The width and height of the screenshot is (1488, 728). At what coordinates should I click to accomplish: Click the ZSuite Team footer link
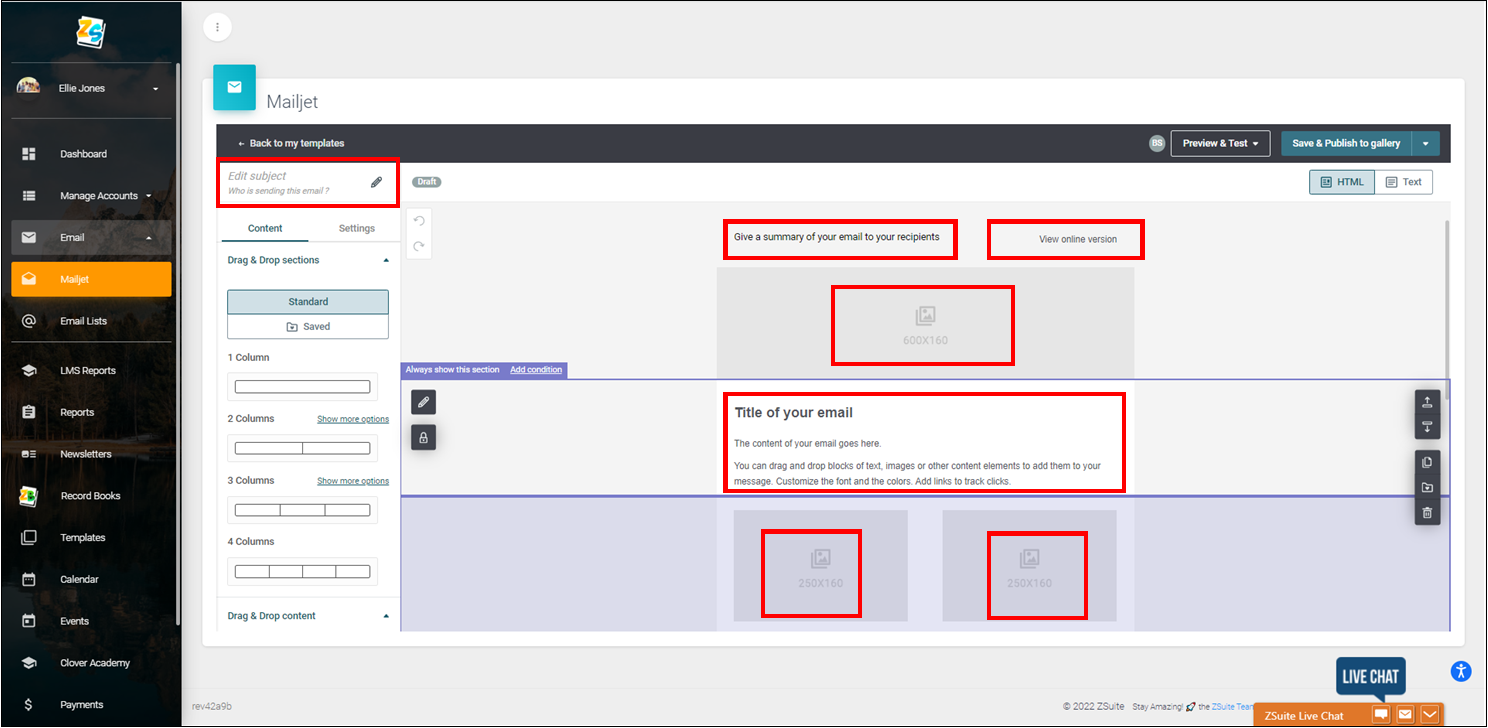(x=1231, y=706)
